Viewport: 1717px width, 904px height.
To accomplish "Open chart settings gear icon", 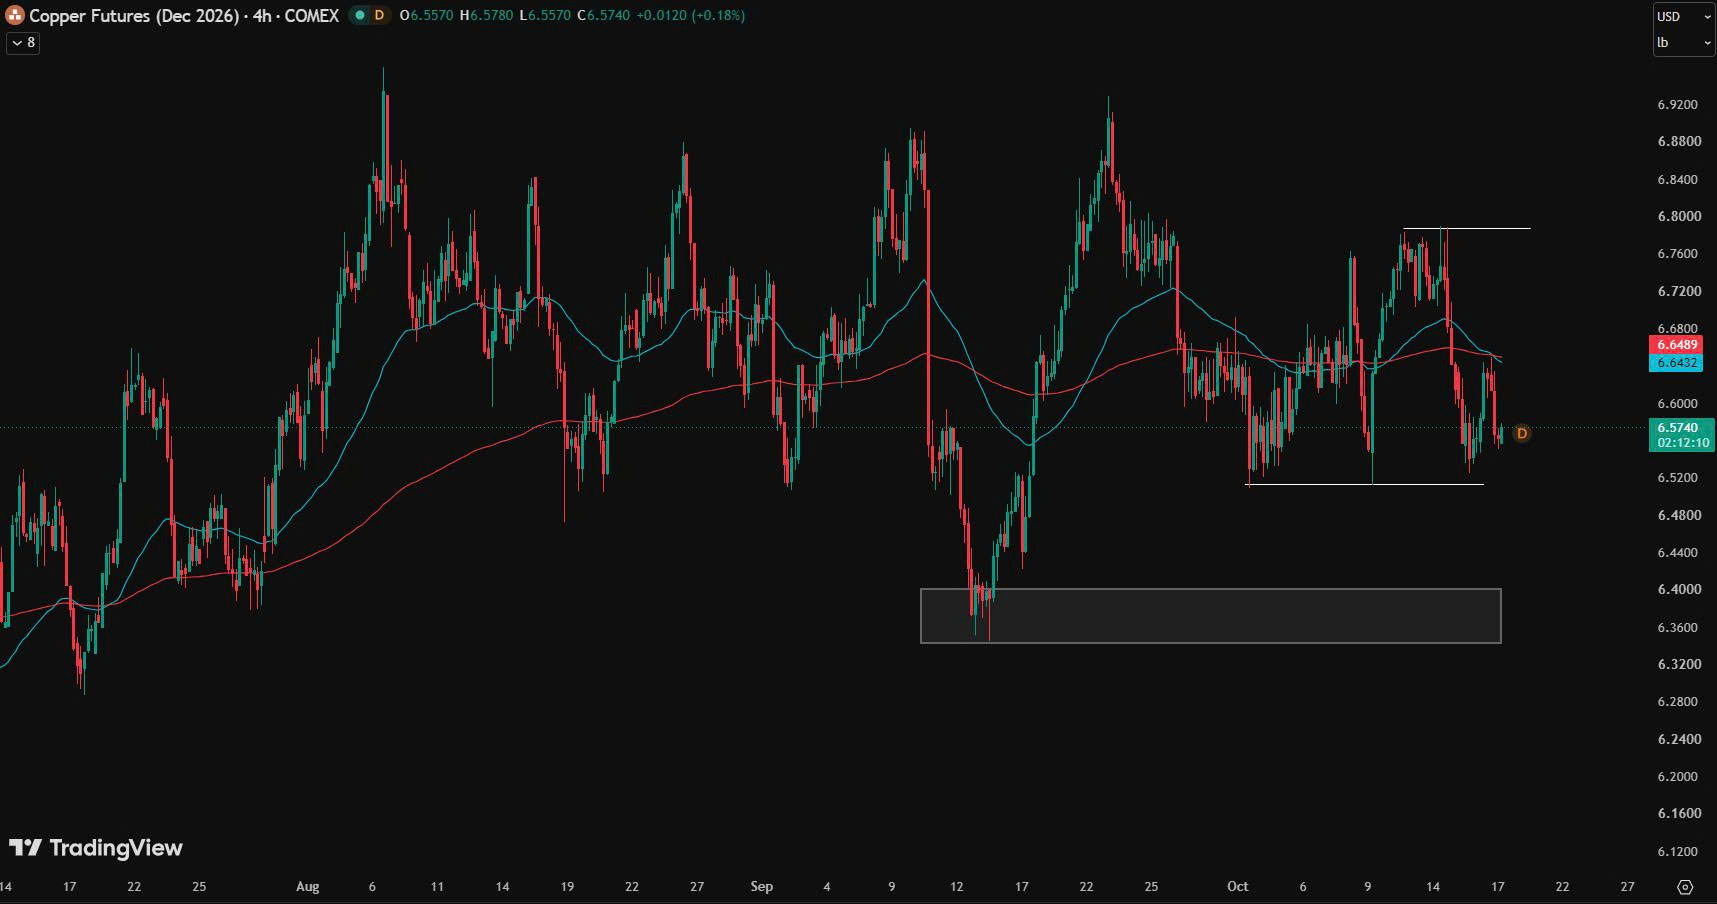I will [x=1685, y=887].
